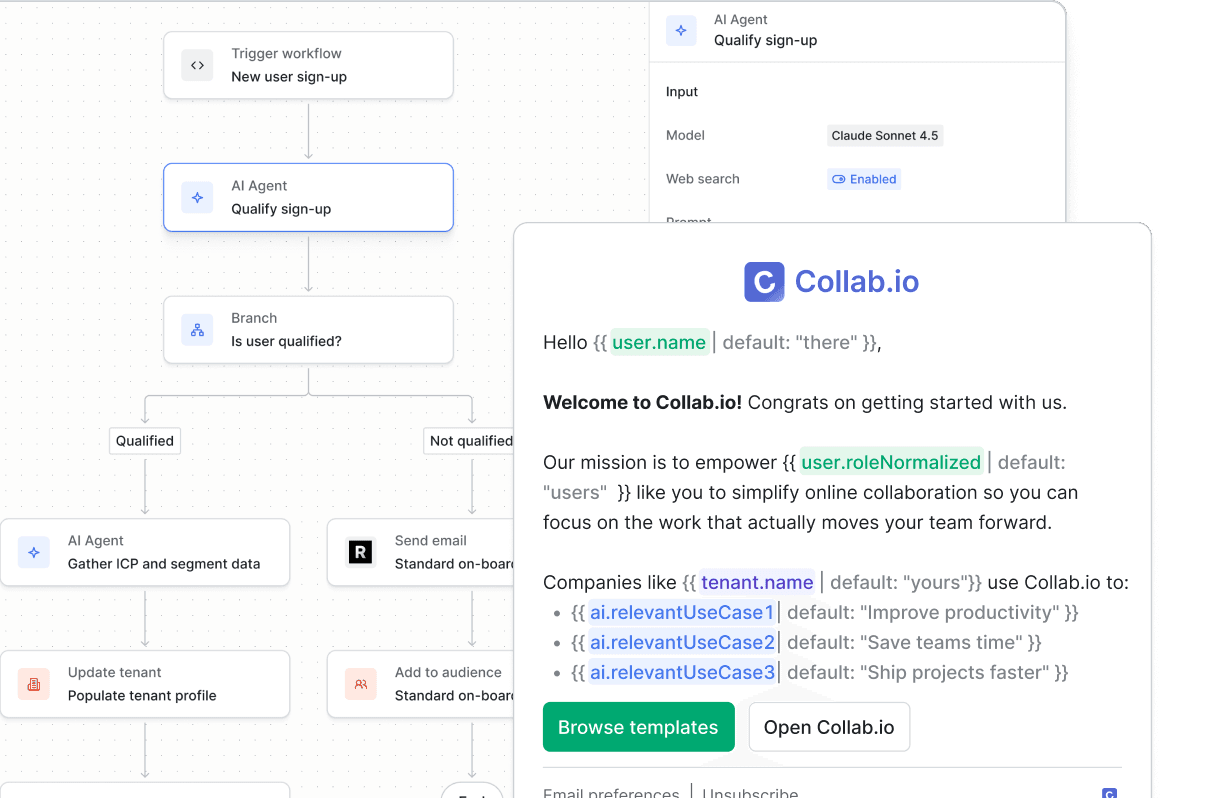Image resolution: width=1216 pixels, height=798 pixels.
Task: Select the Trigger workflow New user sign-up node
Action: pos(308,65)
